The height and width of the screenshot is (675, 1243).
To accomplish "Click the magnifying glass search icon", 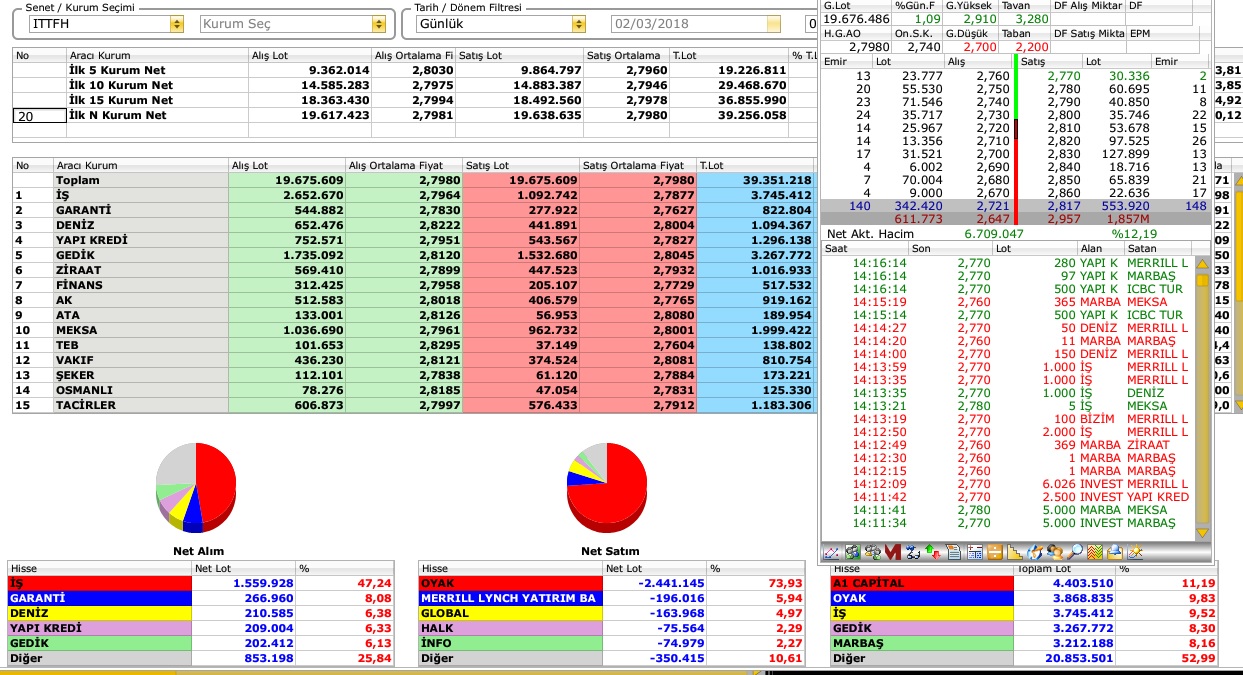I will coord(1075,551).
